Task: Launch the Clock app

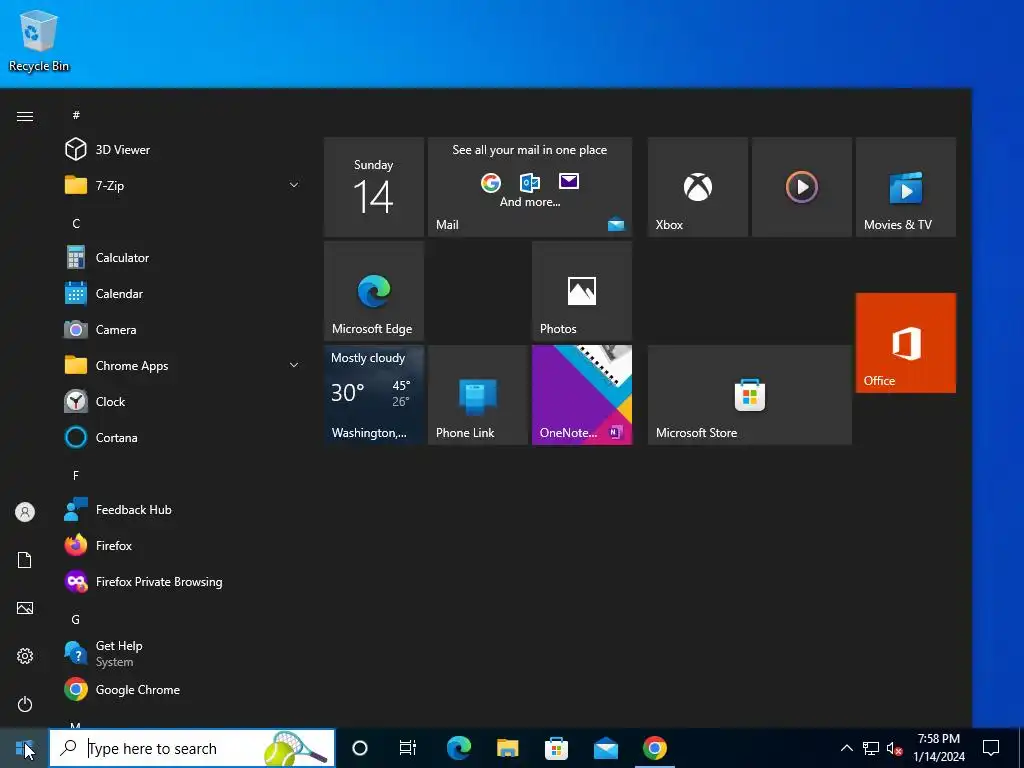Action: click(x=183, y=401)
